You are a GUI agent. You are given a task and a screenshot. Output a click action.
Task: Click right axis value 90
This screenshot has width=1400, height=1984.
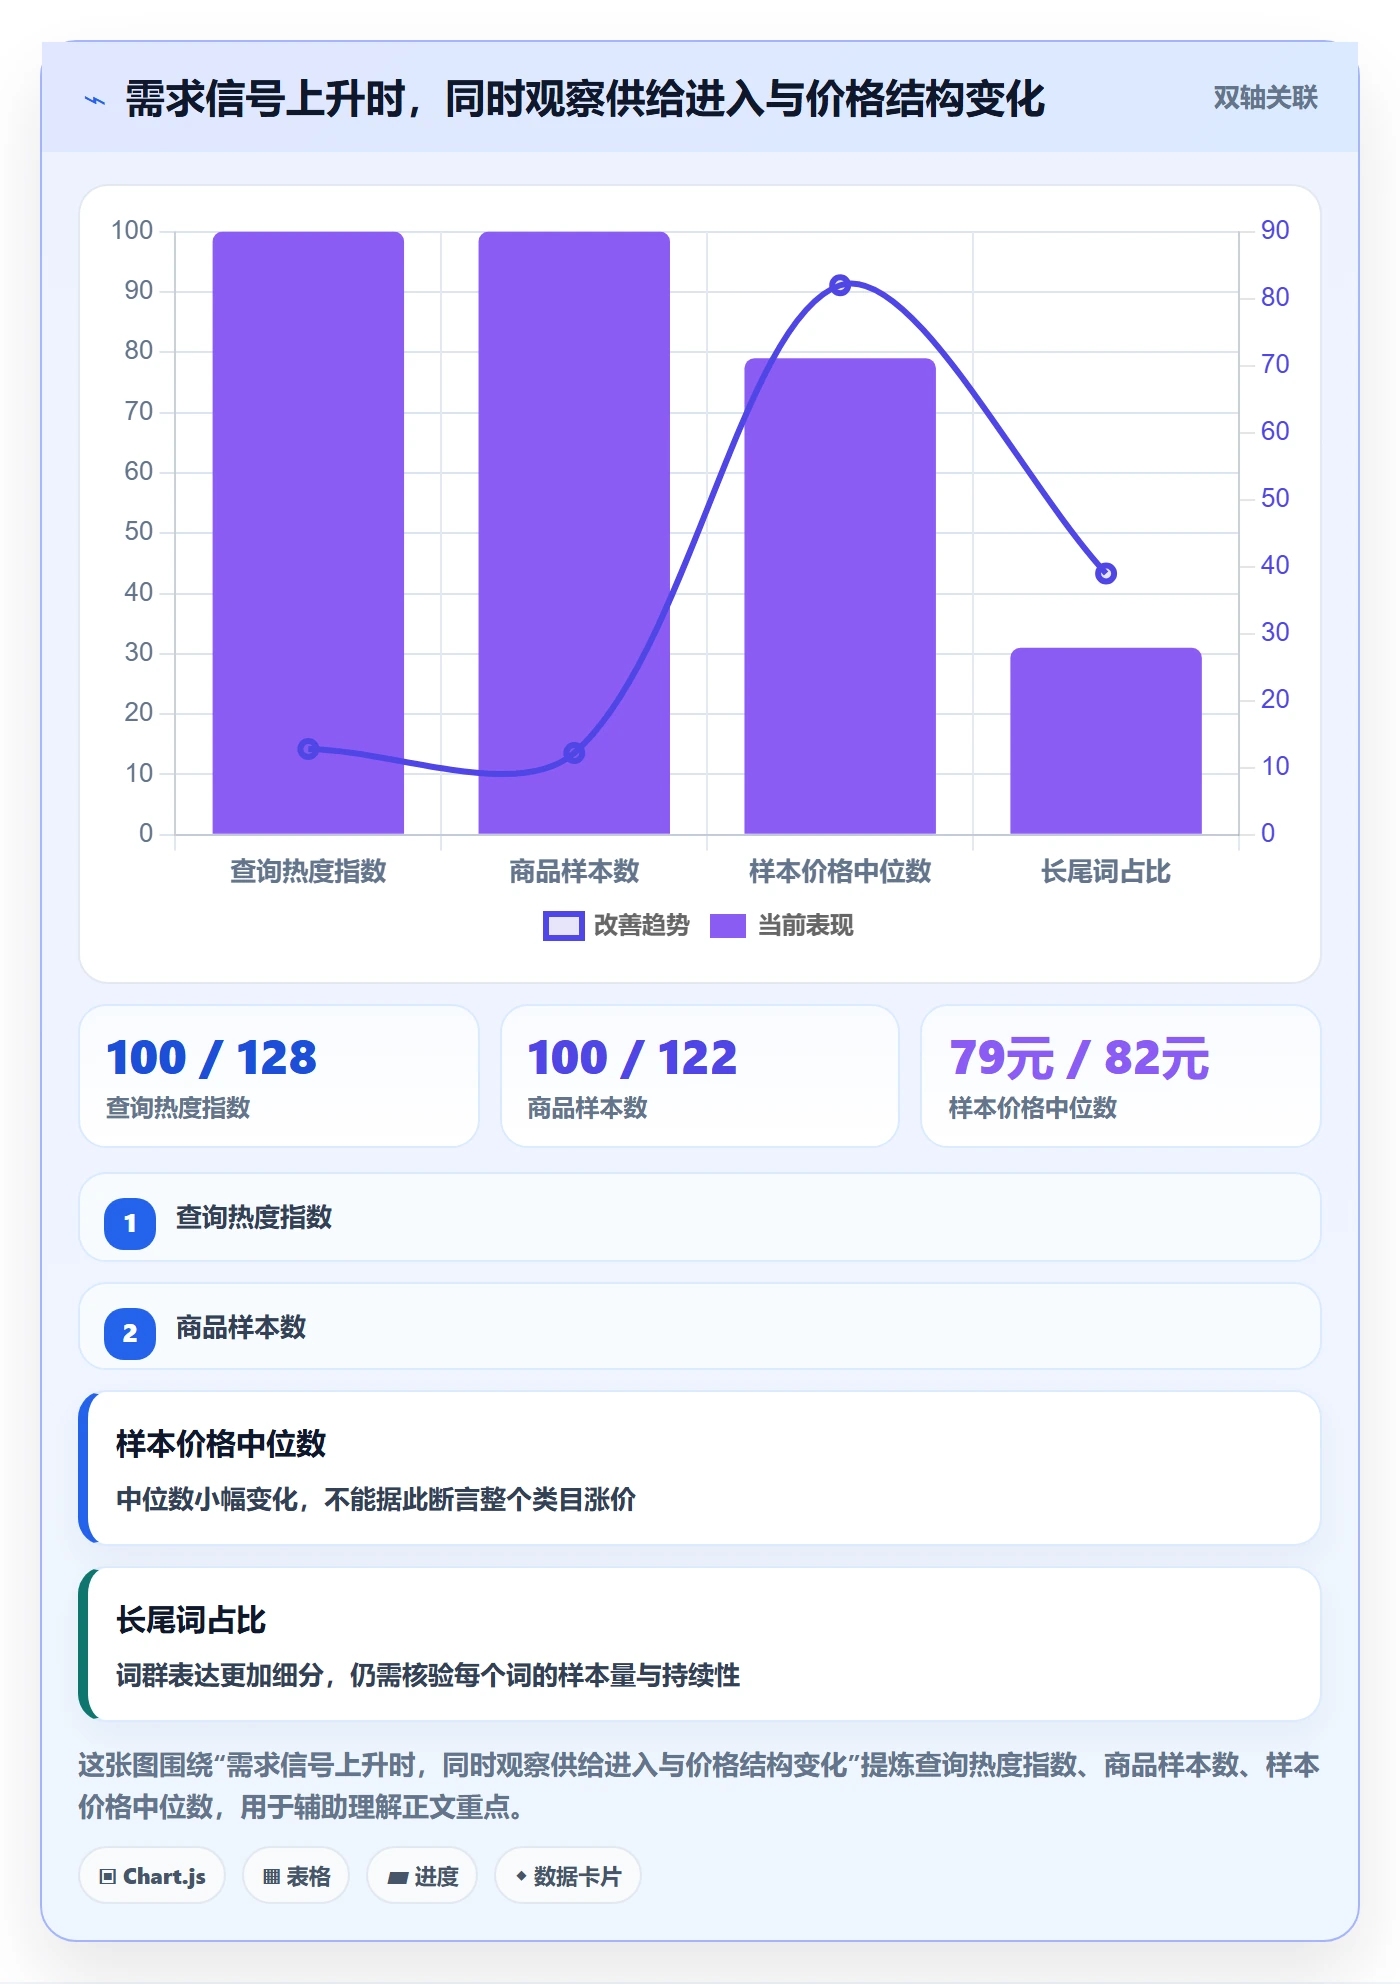click(1275, 231)
